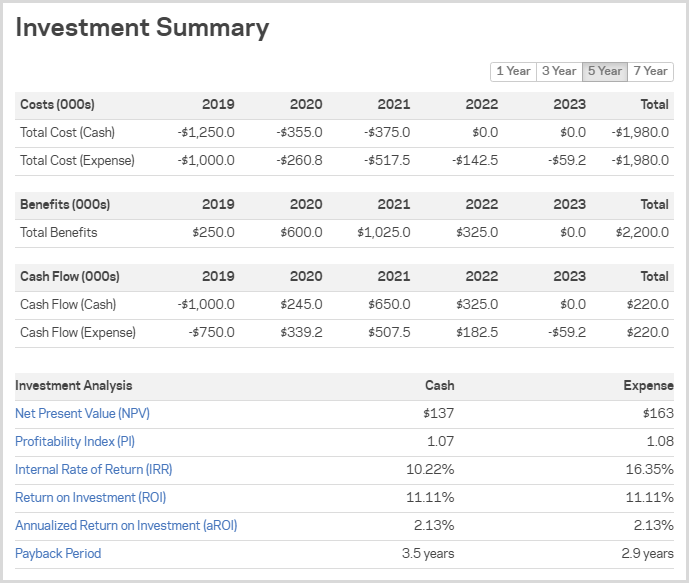The width and height of the screenshot is (689, 583).
Task: Click the Benefits (000s) table header
Action: [65, 204]
